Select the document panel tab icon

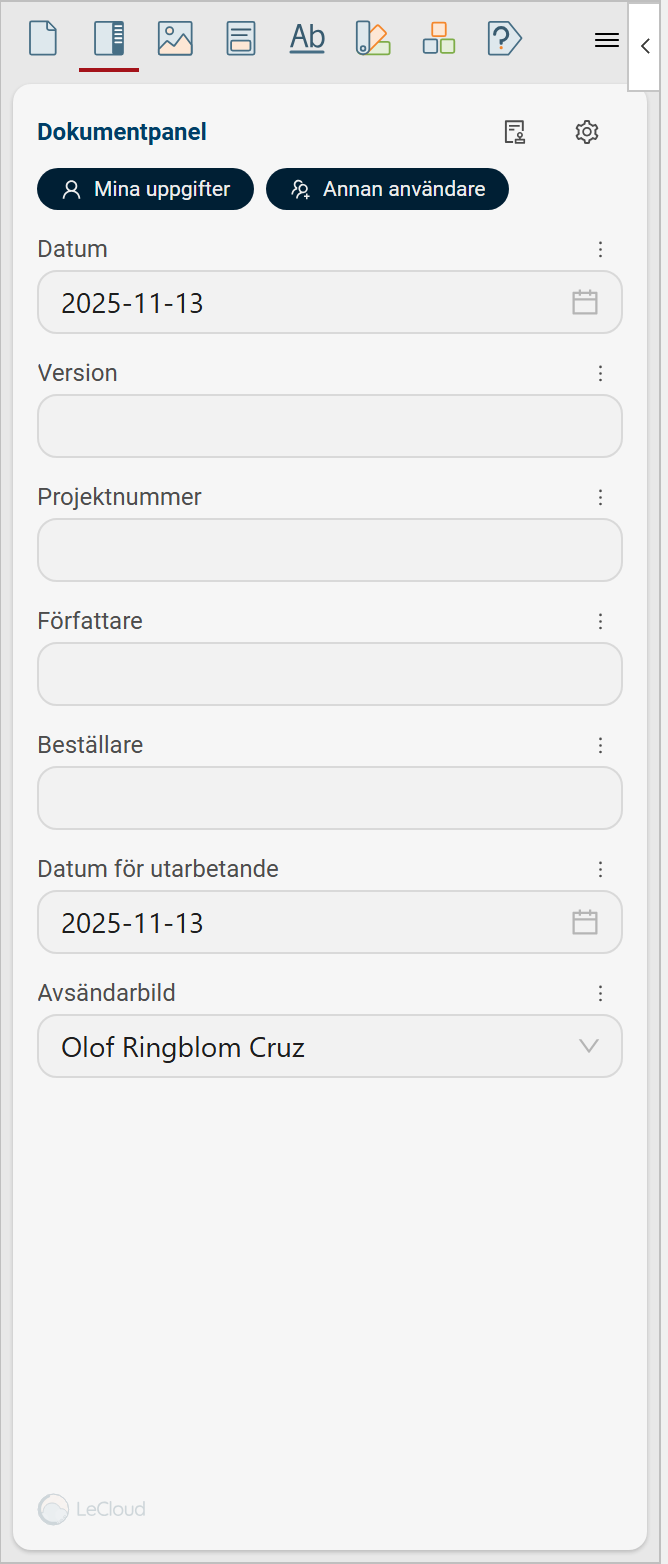pos(109,39)
